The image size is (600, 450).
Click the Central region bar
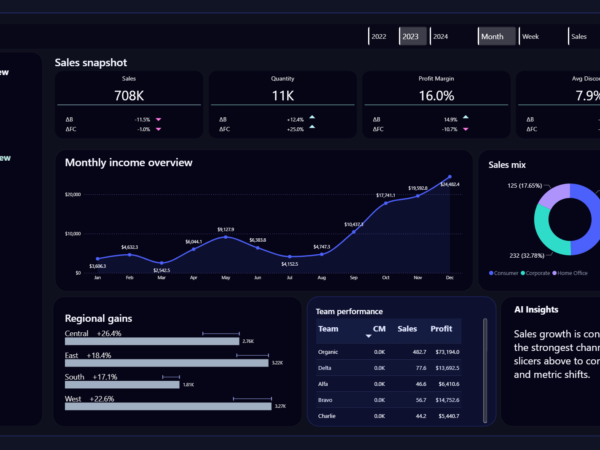pos(152,341)
